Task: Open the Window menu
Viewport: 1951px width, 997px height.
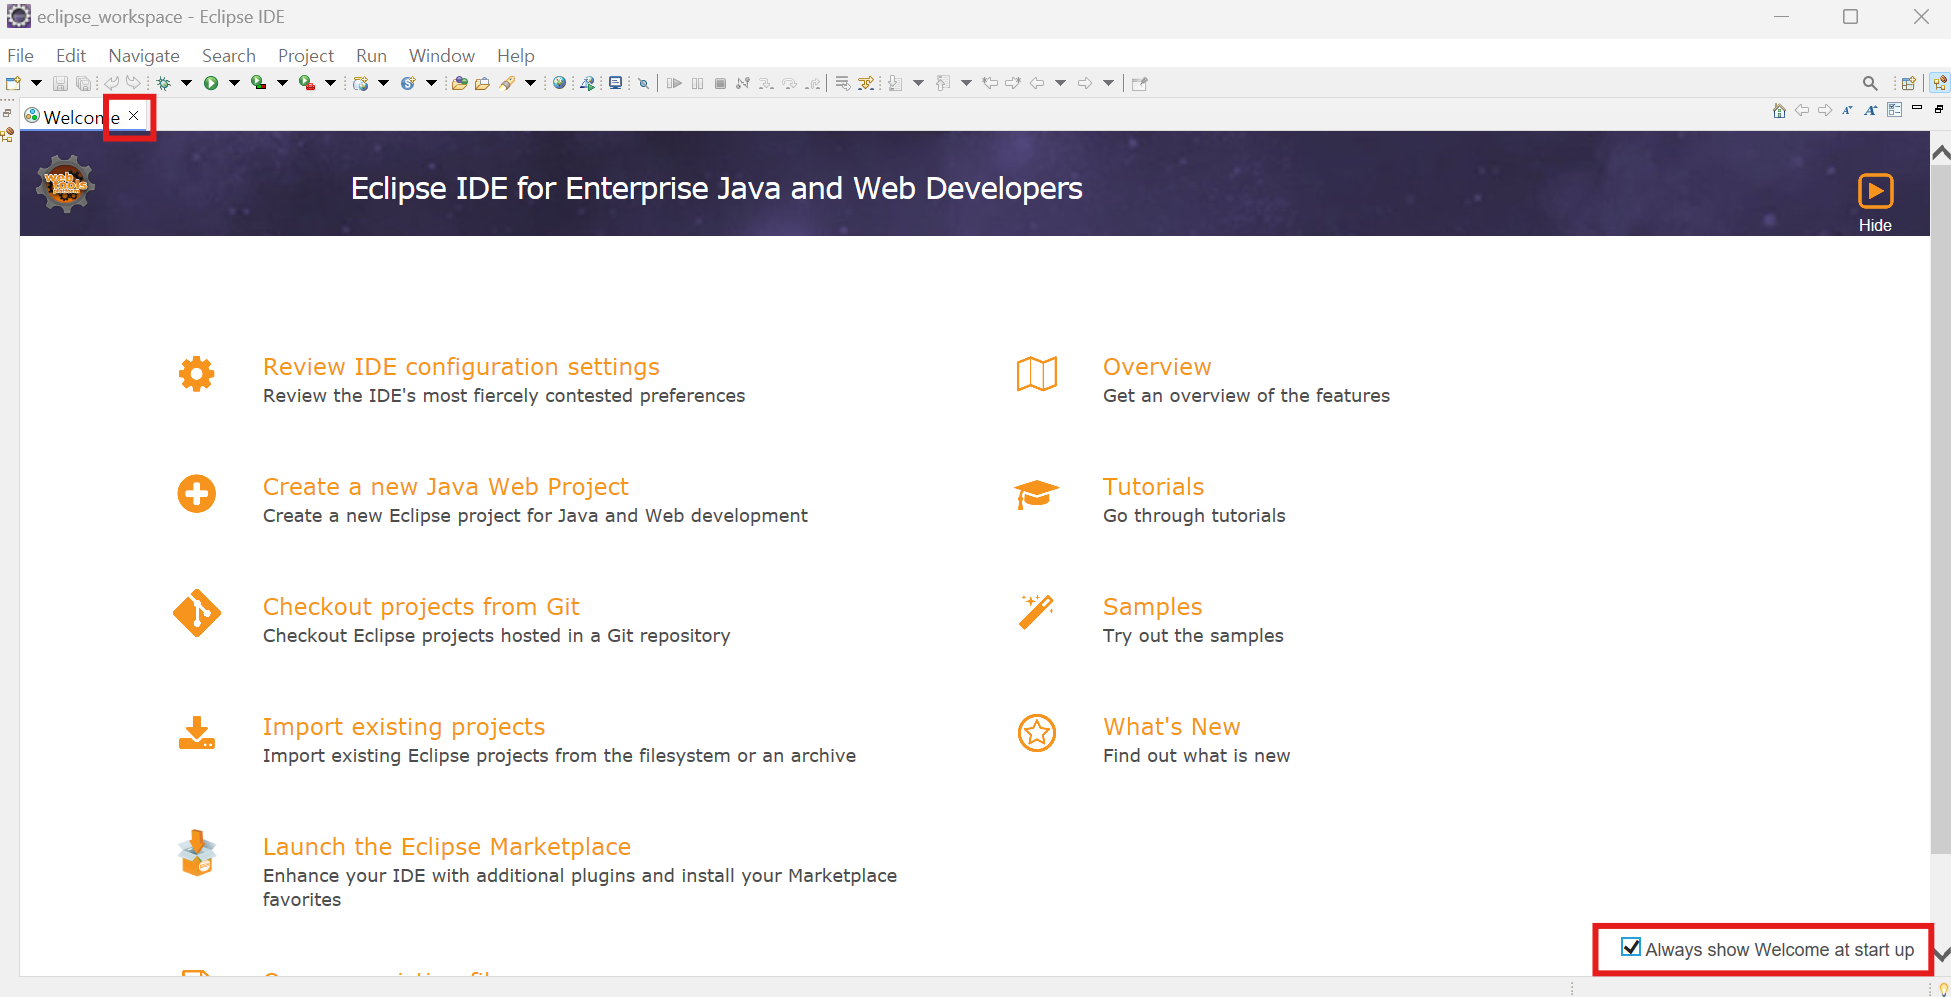Action: 442,56
